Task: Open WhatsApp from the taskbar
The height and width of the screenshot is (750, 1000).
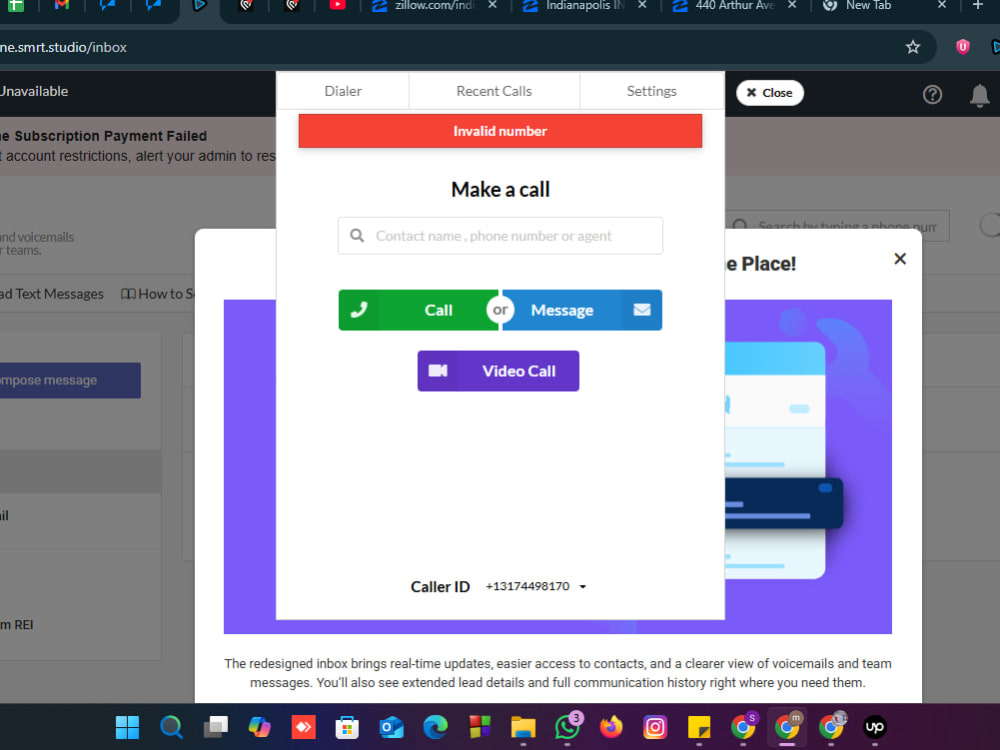Action: pyautogui.click(x=568, y=727)
